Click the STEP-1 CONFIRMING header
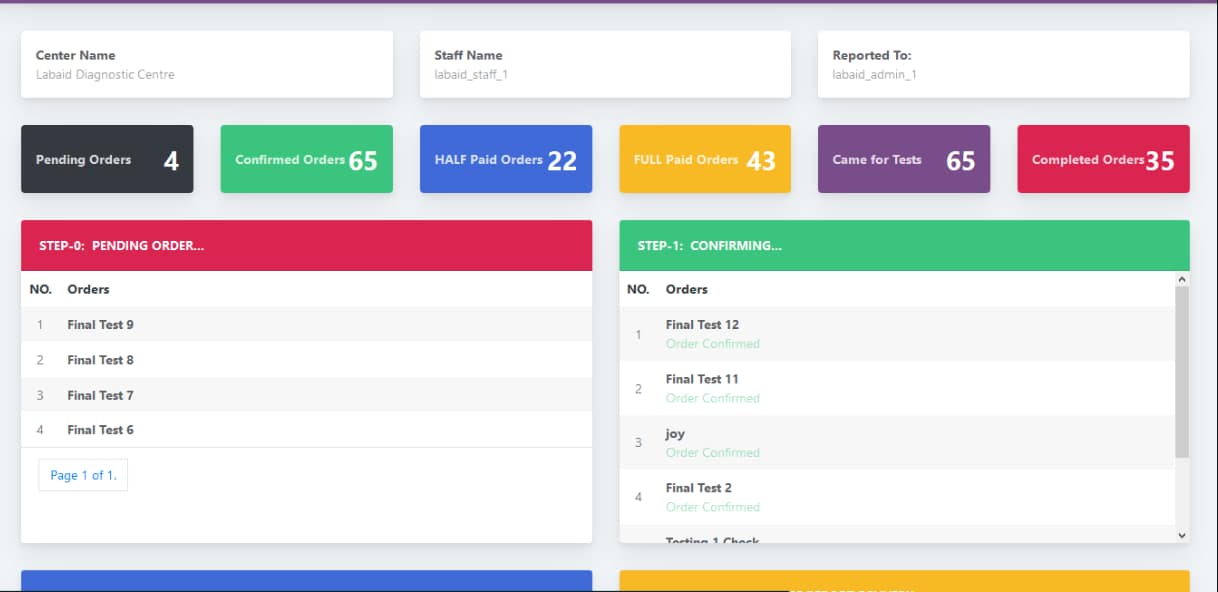This screenshot has height=592, width=1218. tap(904, 245)
